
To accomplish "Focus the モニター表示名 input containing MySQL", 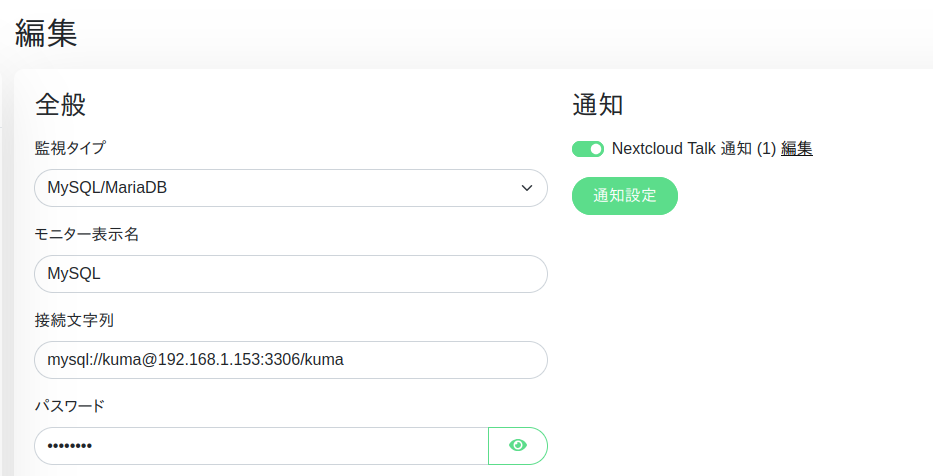I will tap(290, 274).
